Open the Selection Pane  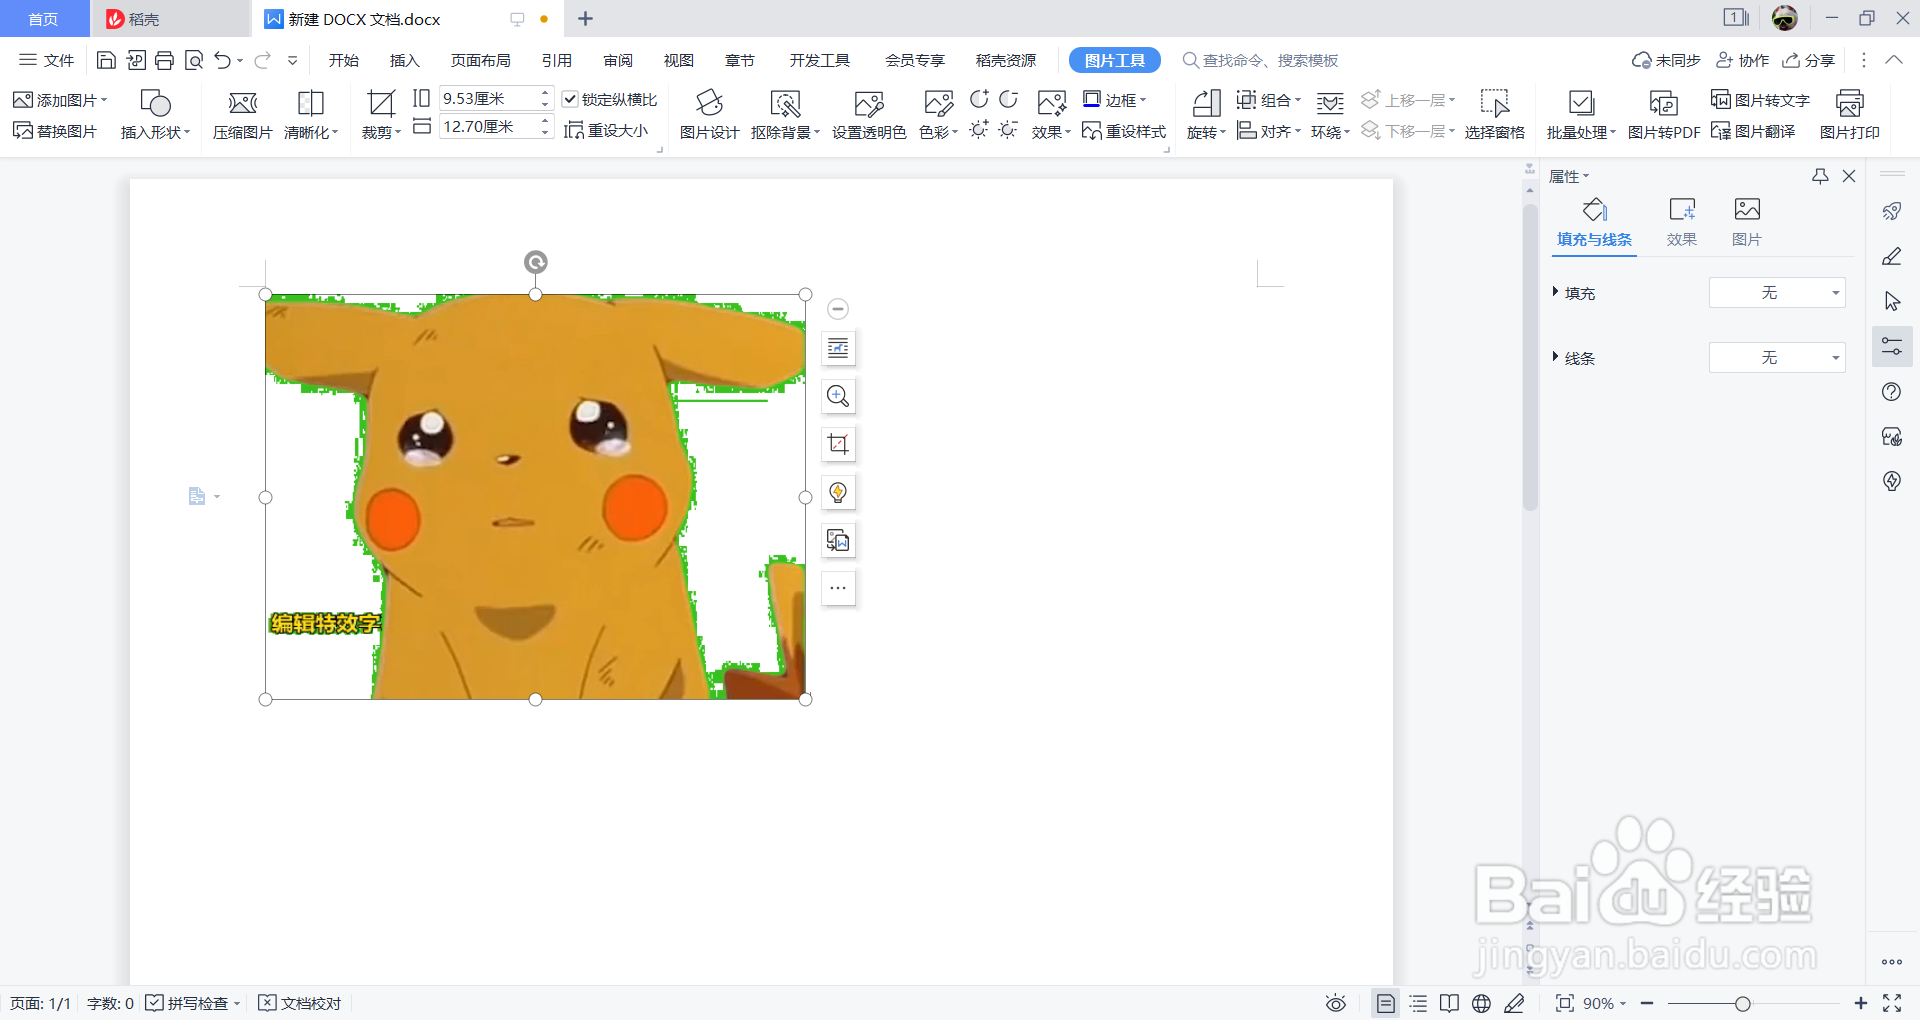1495,116
